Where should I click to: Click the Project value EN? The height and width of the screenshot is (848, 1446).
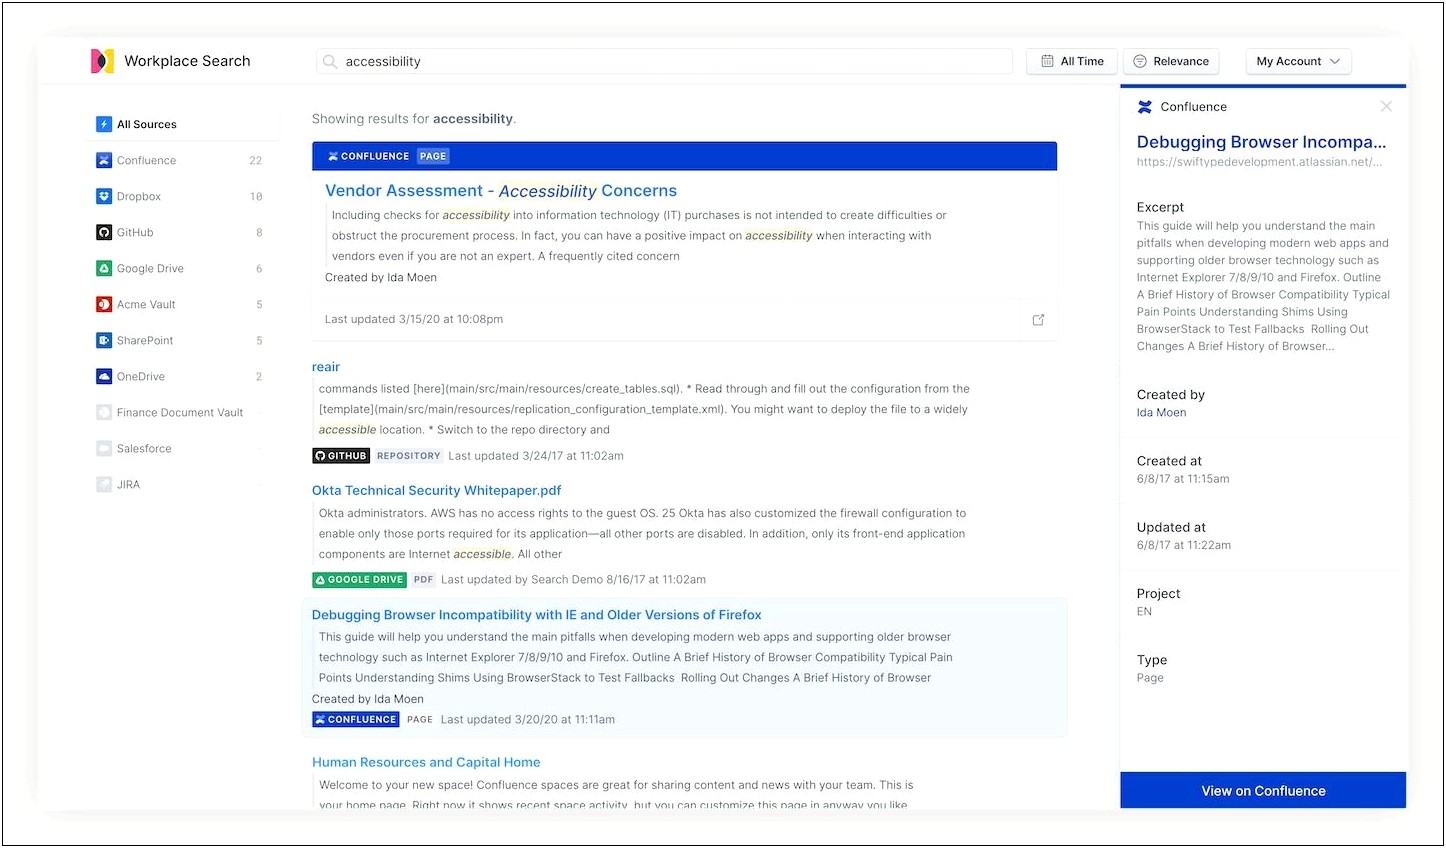tap(1144, 611)
